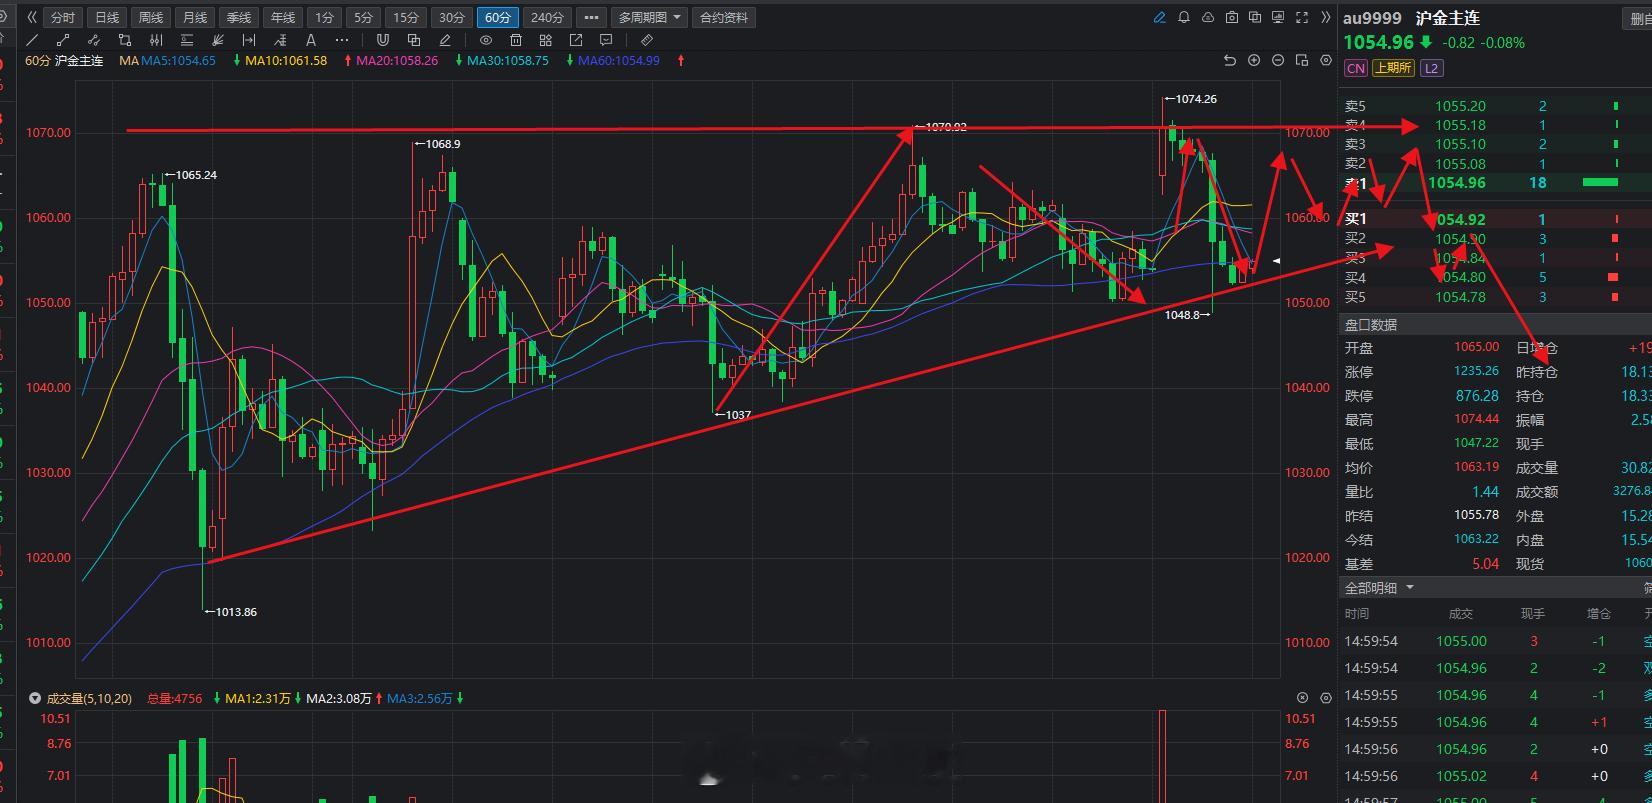Click the 买1 bid price row
Viewport: 1652px width, 803px height.
coord(1494,220)
